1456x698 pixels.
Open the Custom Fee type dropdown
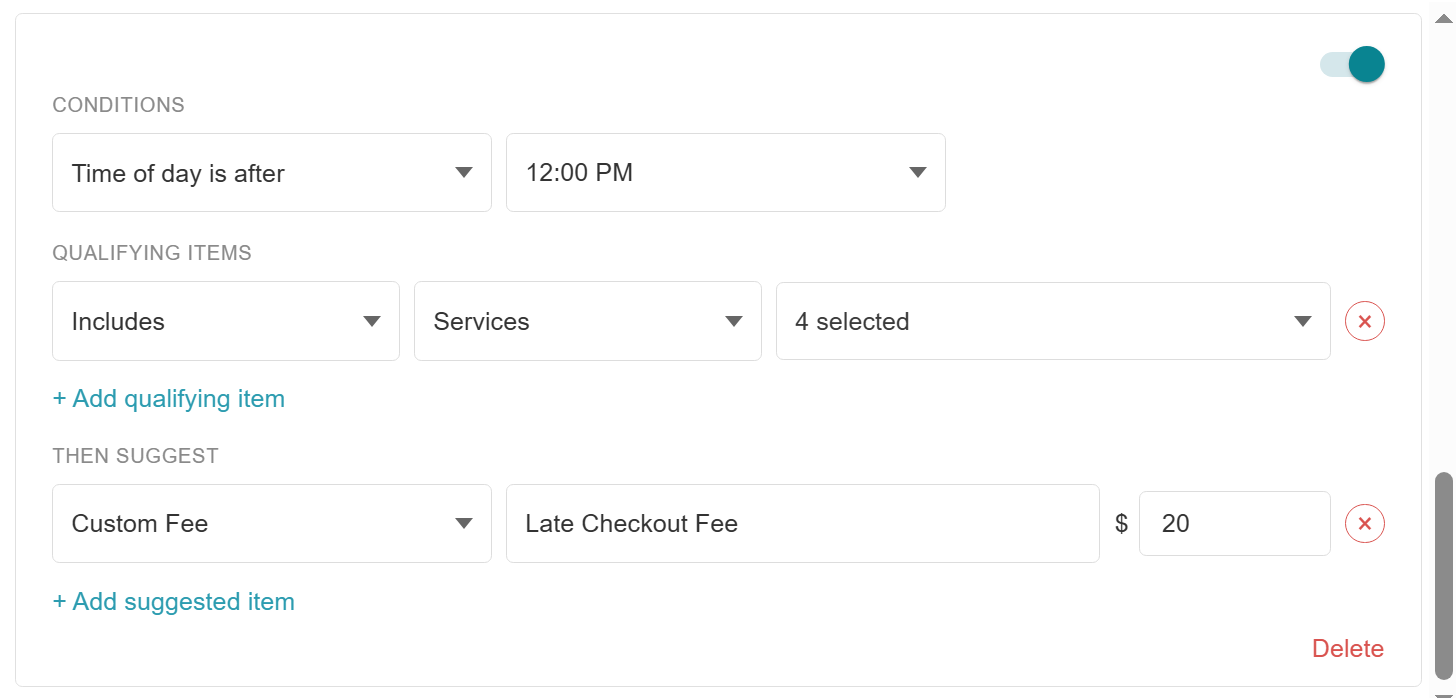[x=272, y=524]
